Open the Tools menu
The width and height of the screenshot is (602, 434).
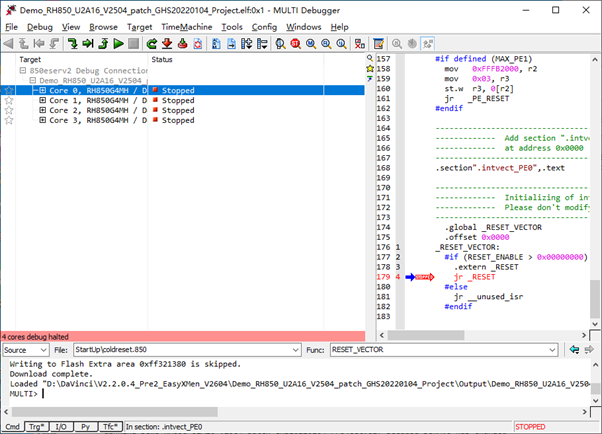coord(232,27)
